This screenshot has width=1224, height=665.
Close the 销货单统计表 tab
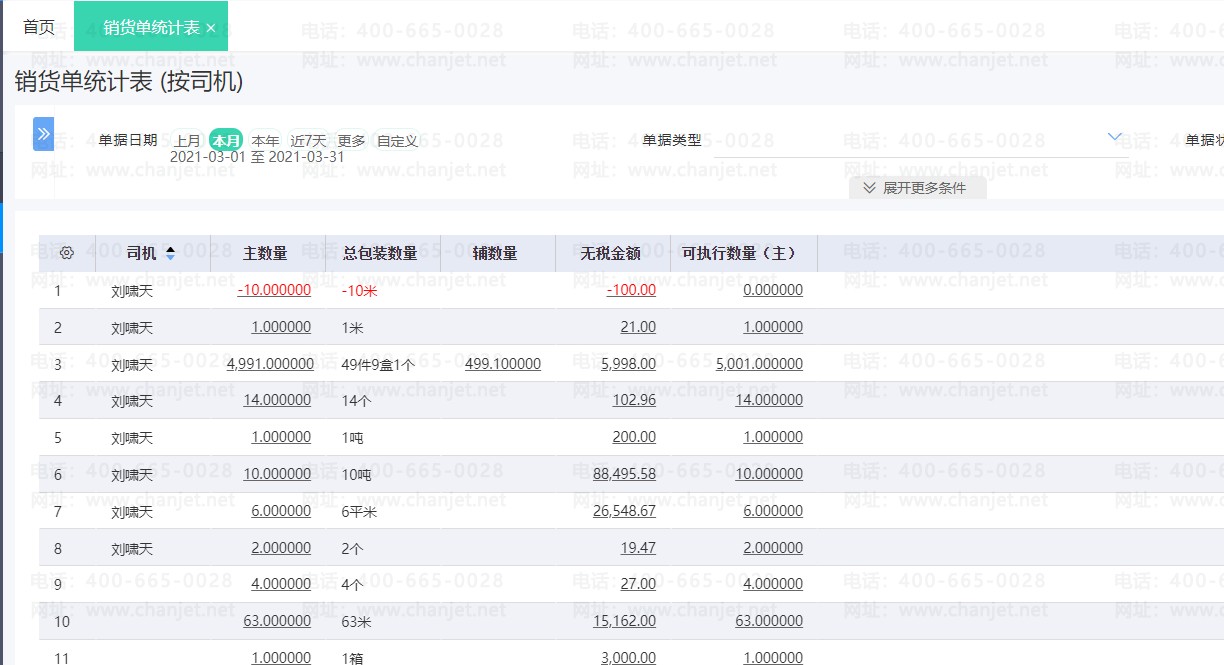[x=210, y=28]
